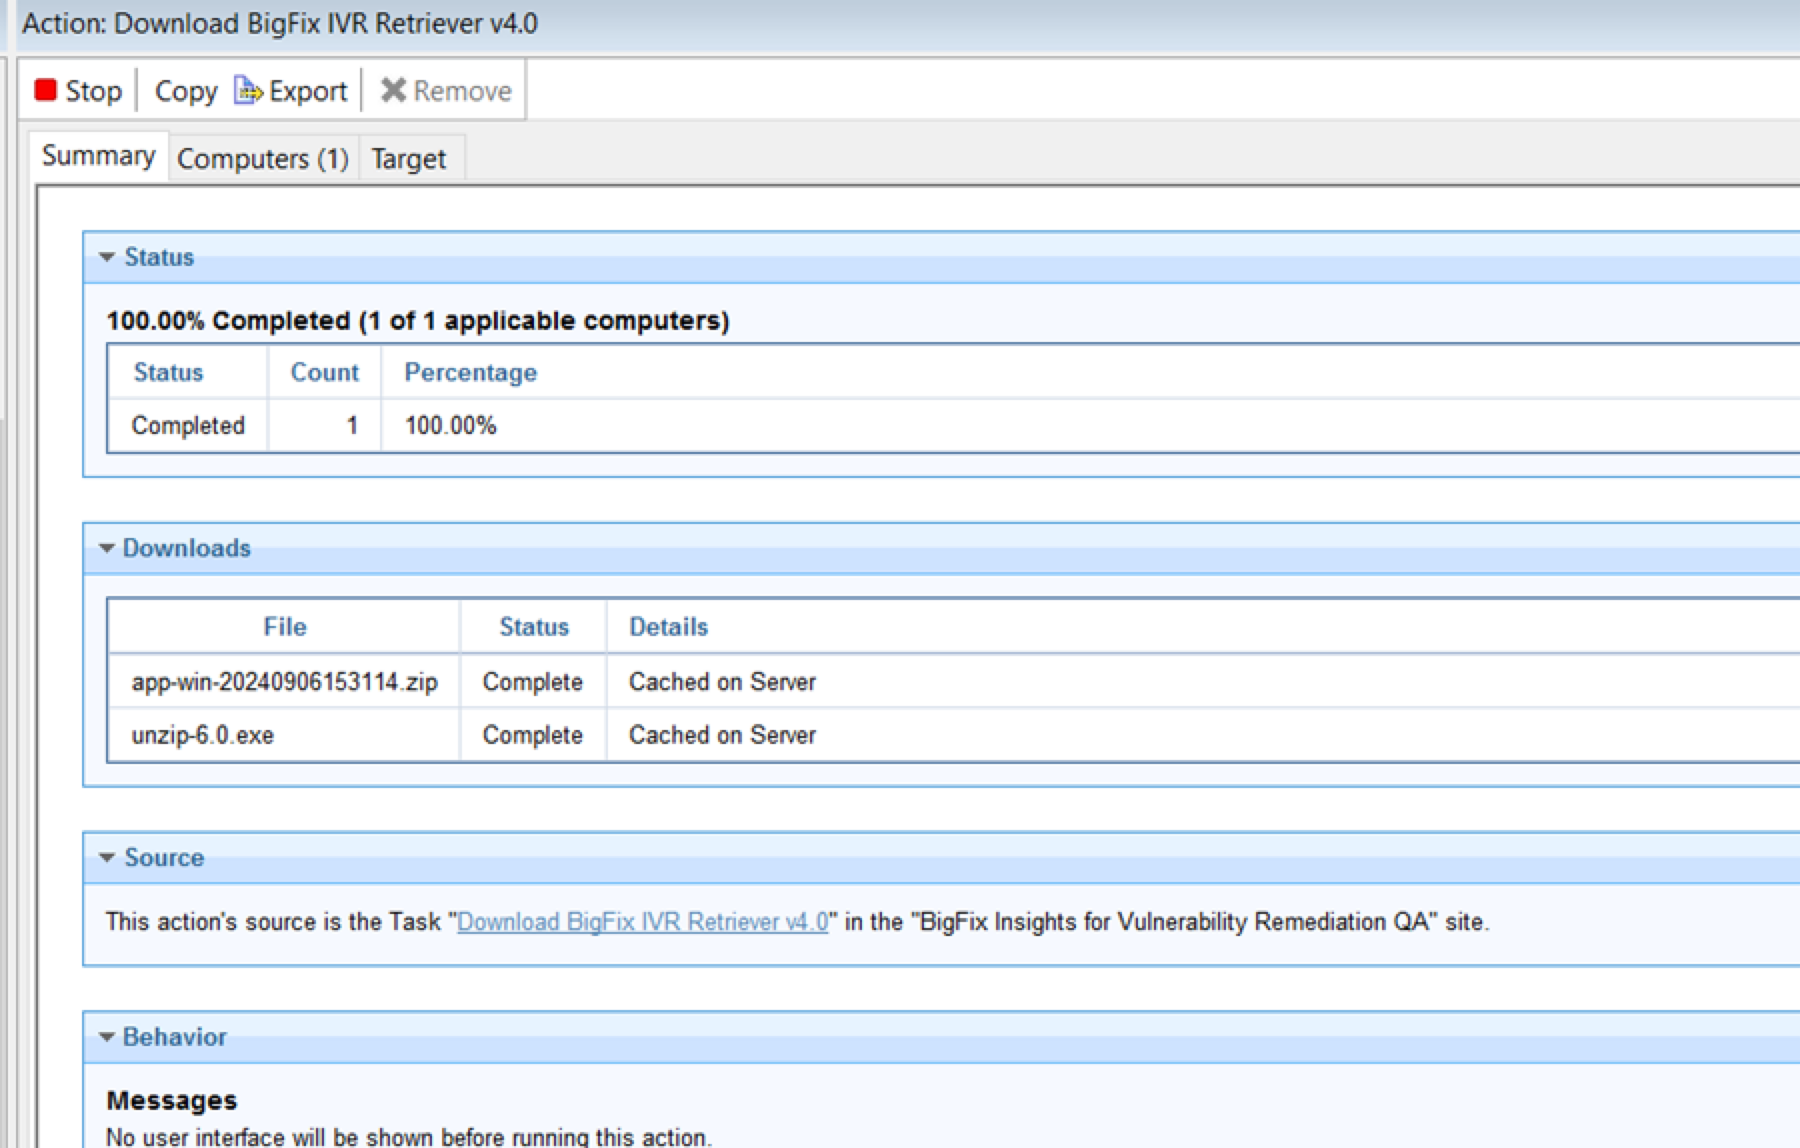Click the Details column header

(x=669, y=626)
